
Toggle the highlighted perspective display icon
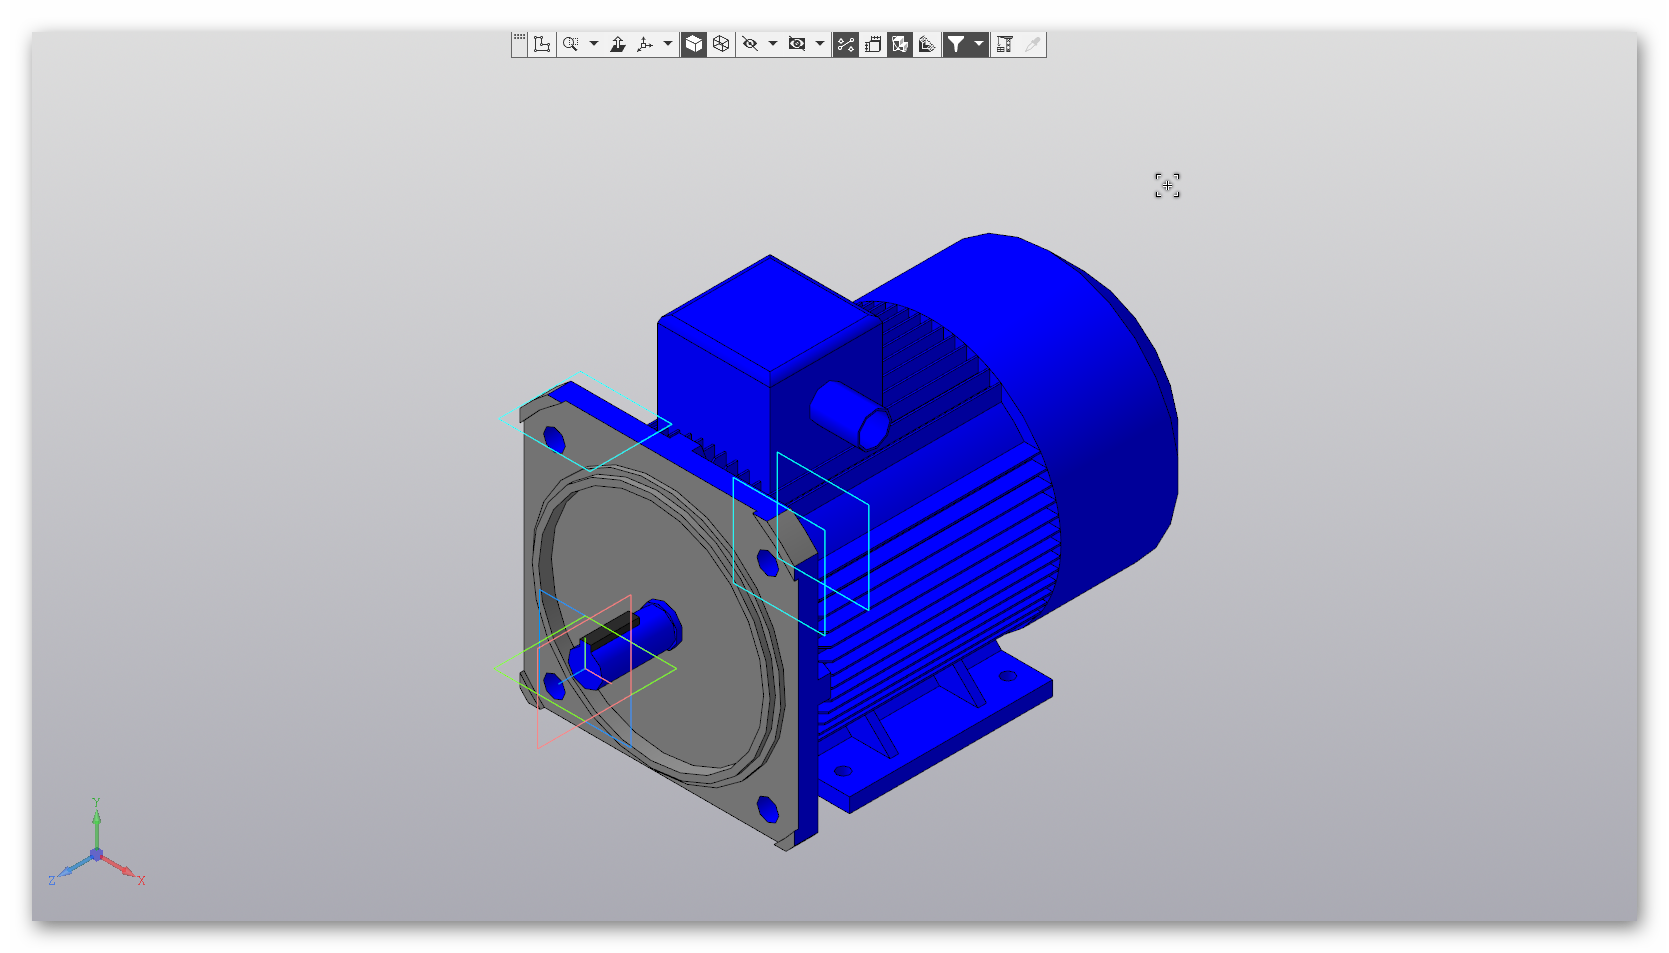pyautogui.click(x=900, y=44)
